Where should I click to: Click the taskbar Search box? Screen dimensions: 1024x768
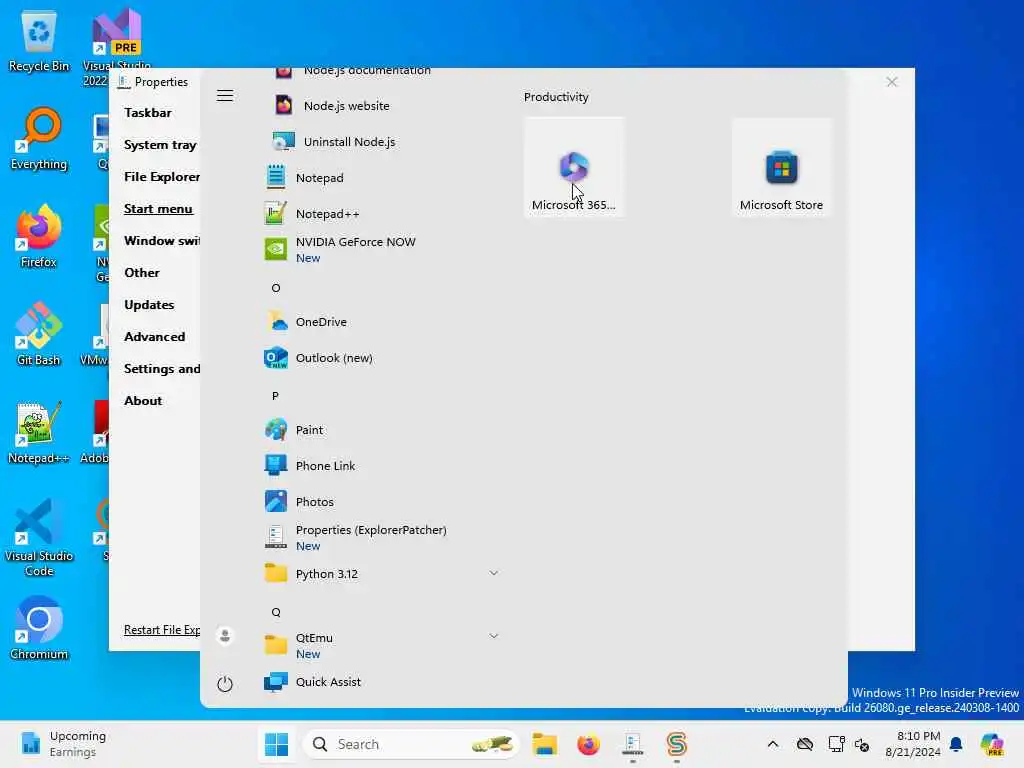tap(411, 744)
